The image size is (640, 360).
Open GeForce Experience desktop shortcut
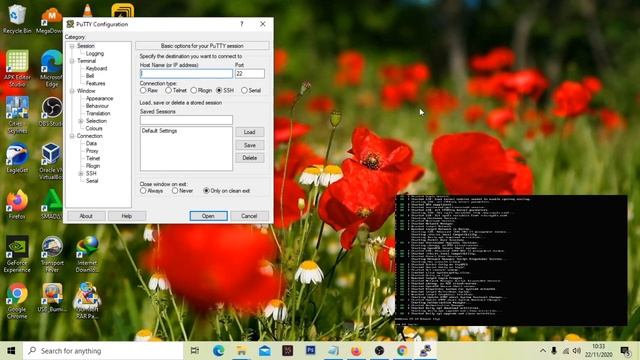[17, 254]
